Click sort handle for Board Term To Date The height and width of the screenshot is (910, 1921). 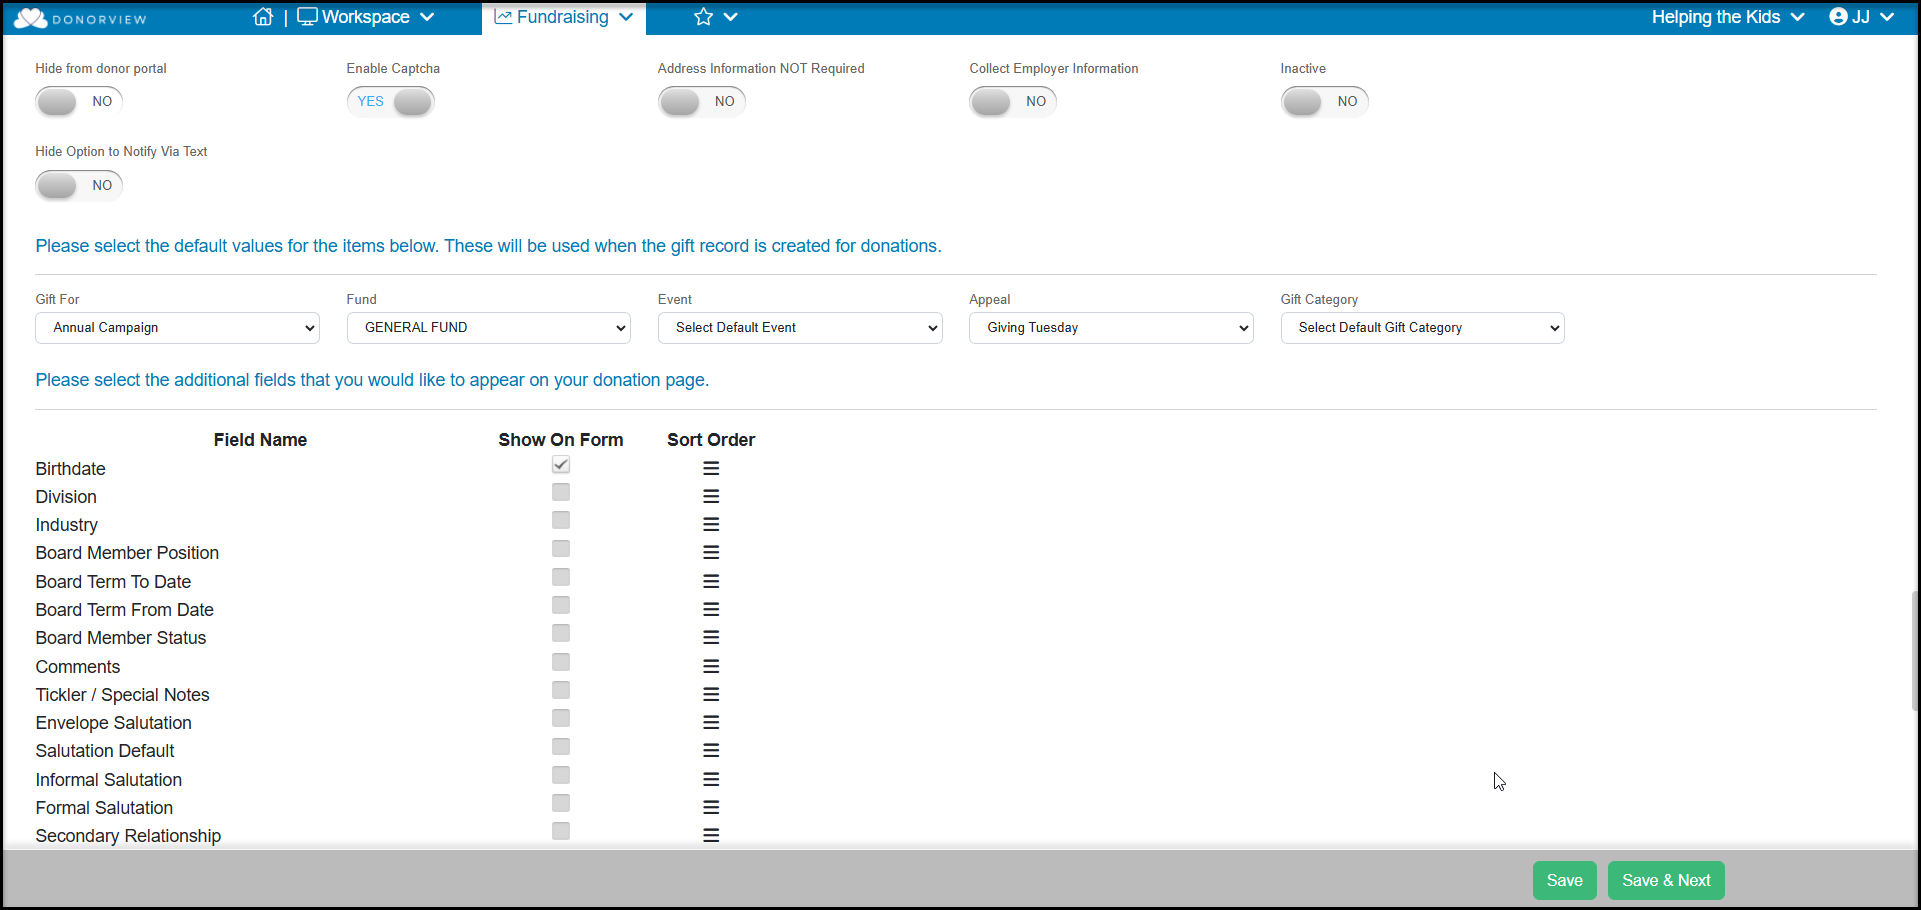point(711,581)
